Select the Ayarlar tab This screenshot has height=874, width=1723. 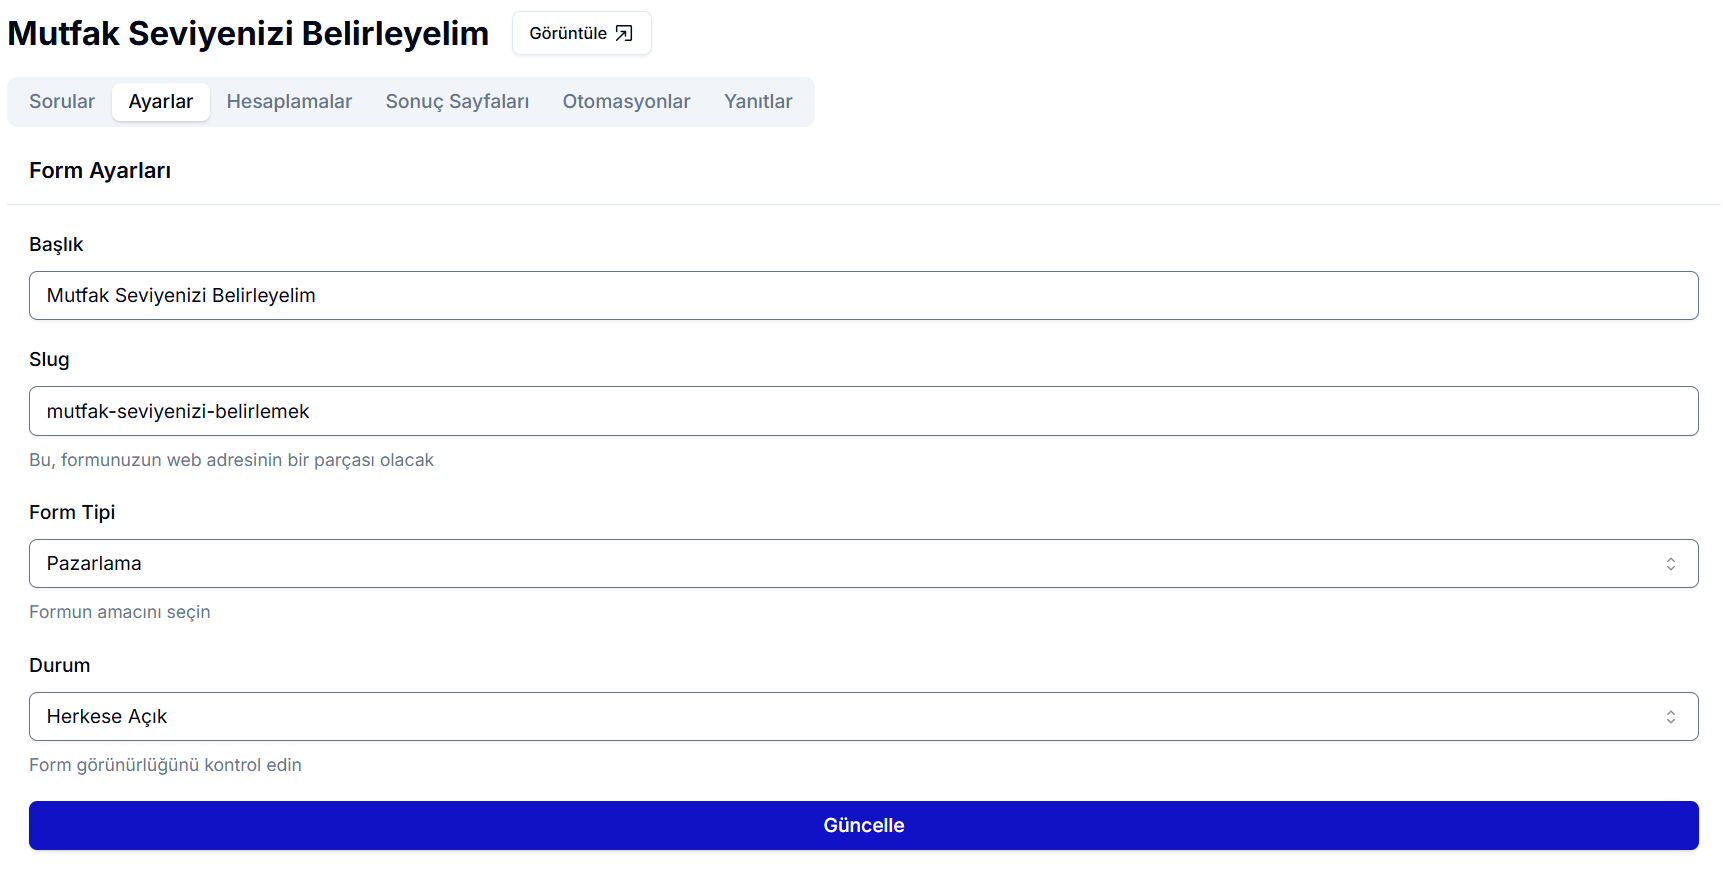click(161, 102)
